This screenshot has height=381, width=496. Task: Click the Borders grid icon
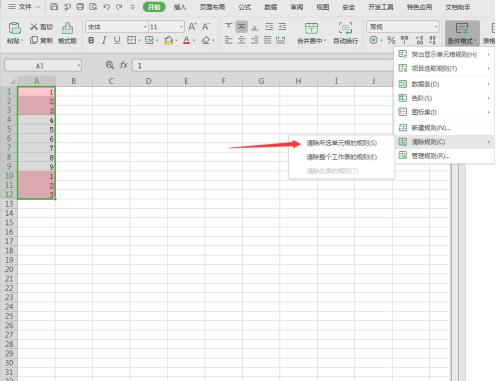tap(131, 40)
